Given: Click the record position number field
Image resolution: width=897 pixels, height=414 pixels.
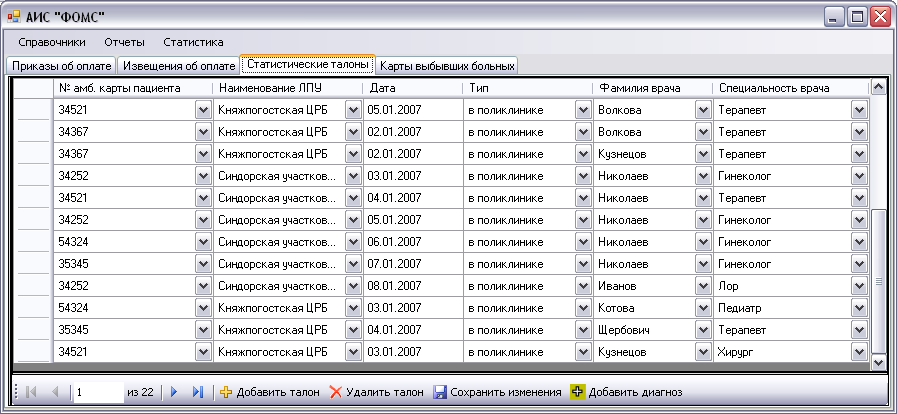Looking at the screenshot, I should click(x=98, y=392).
